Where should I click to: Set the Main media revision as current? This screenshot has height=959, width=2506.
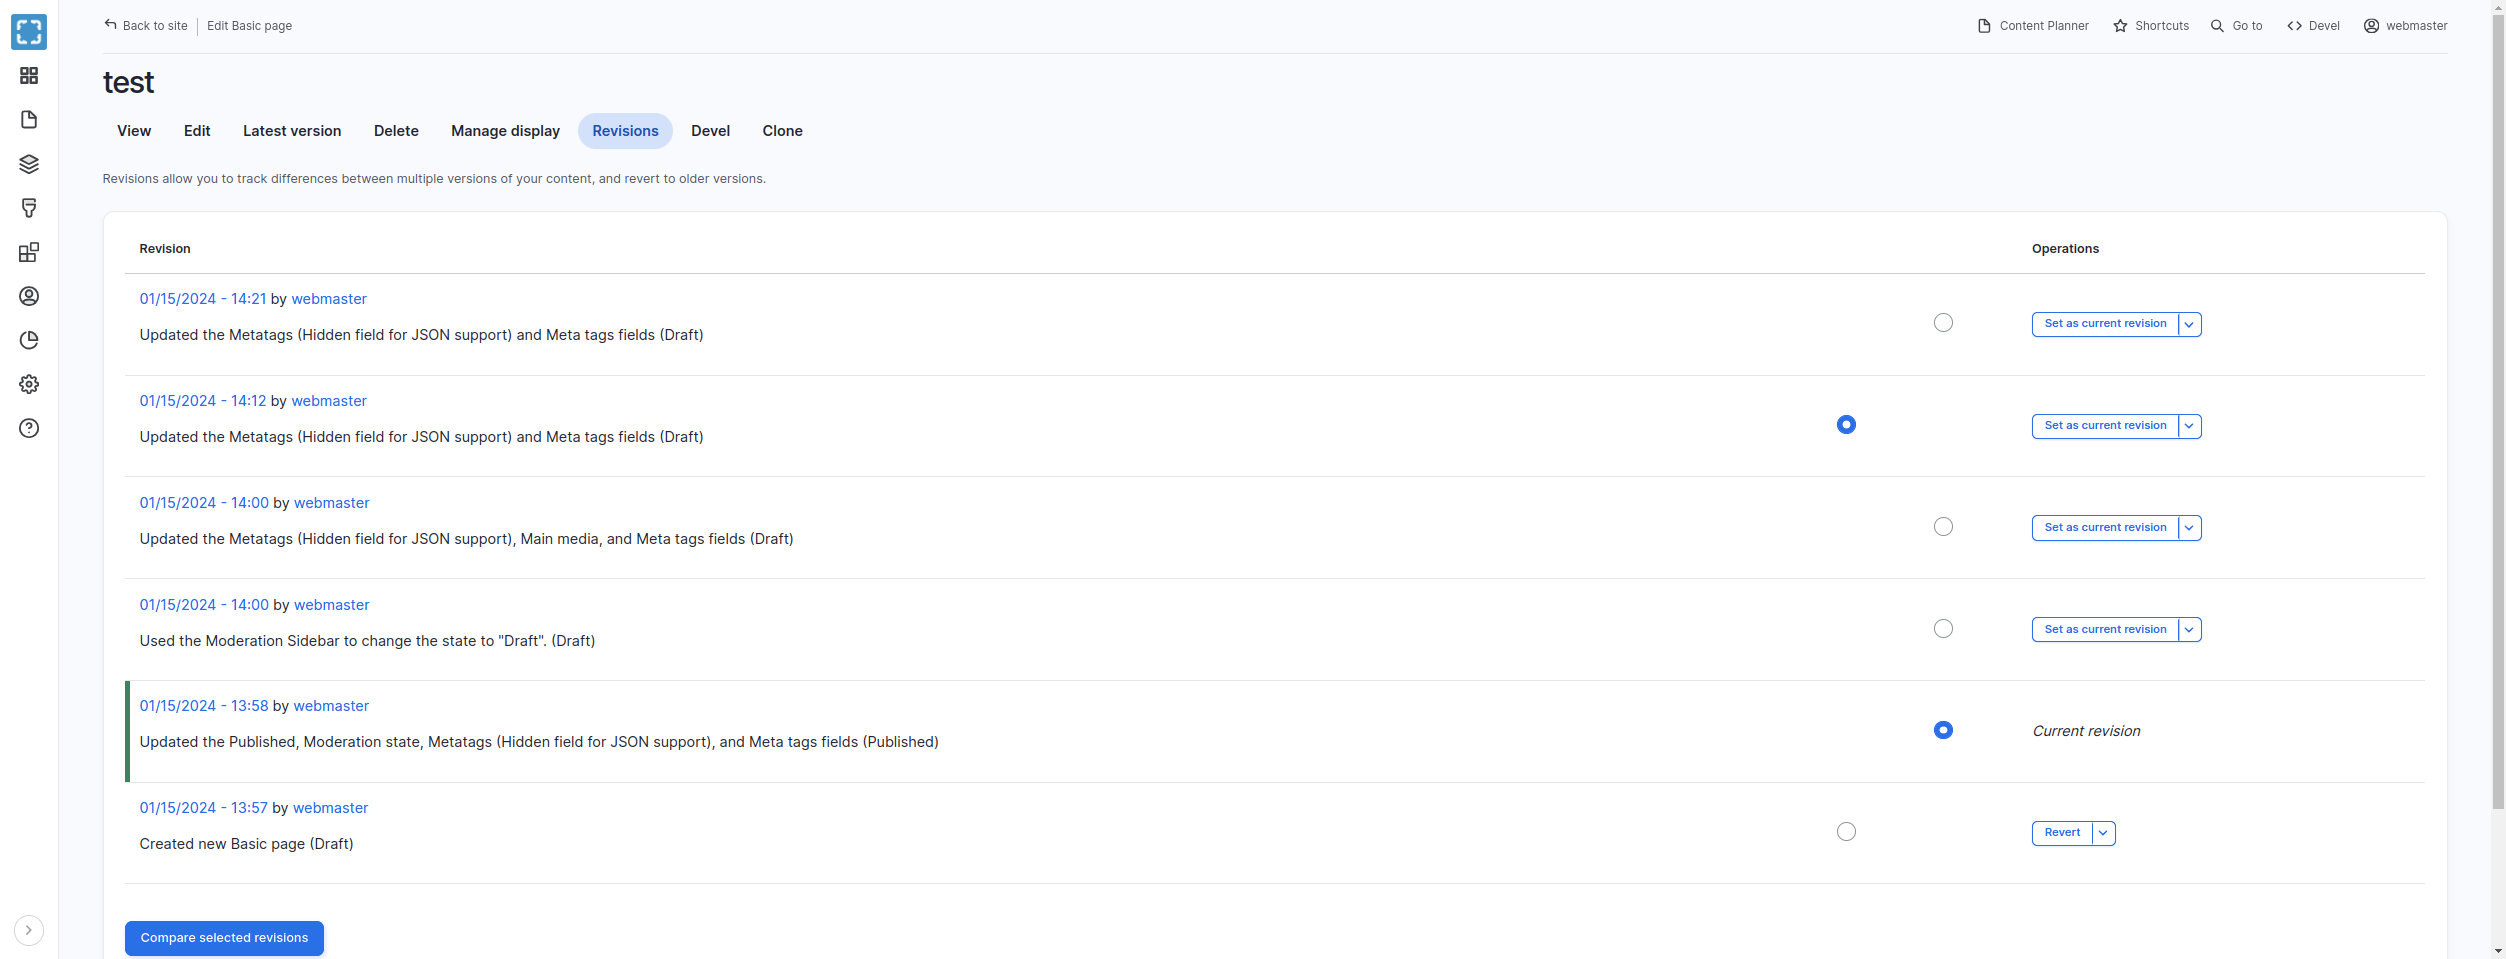click(2105, 528)
